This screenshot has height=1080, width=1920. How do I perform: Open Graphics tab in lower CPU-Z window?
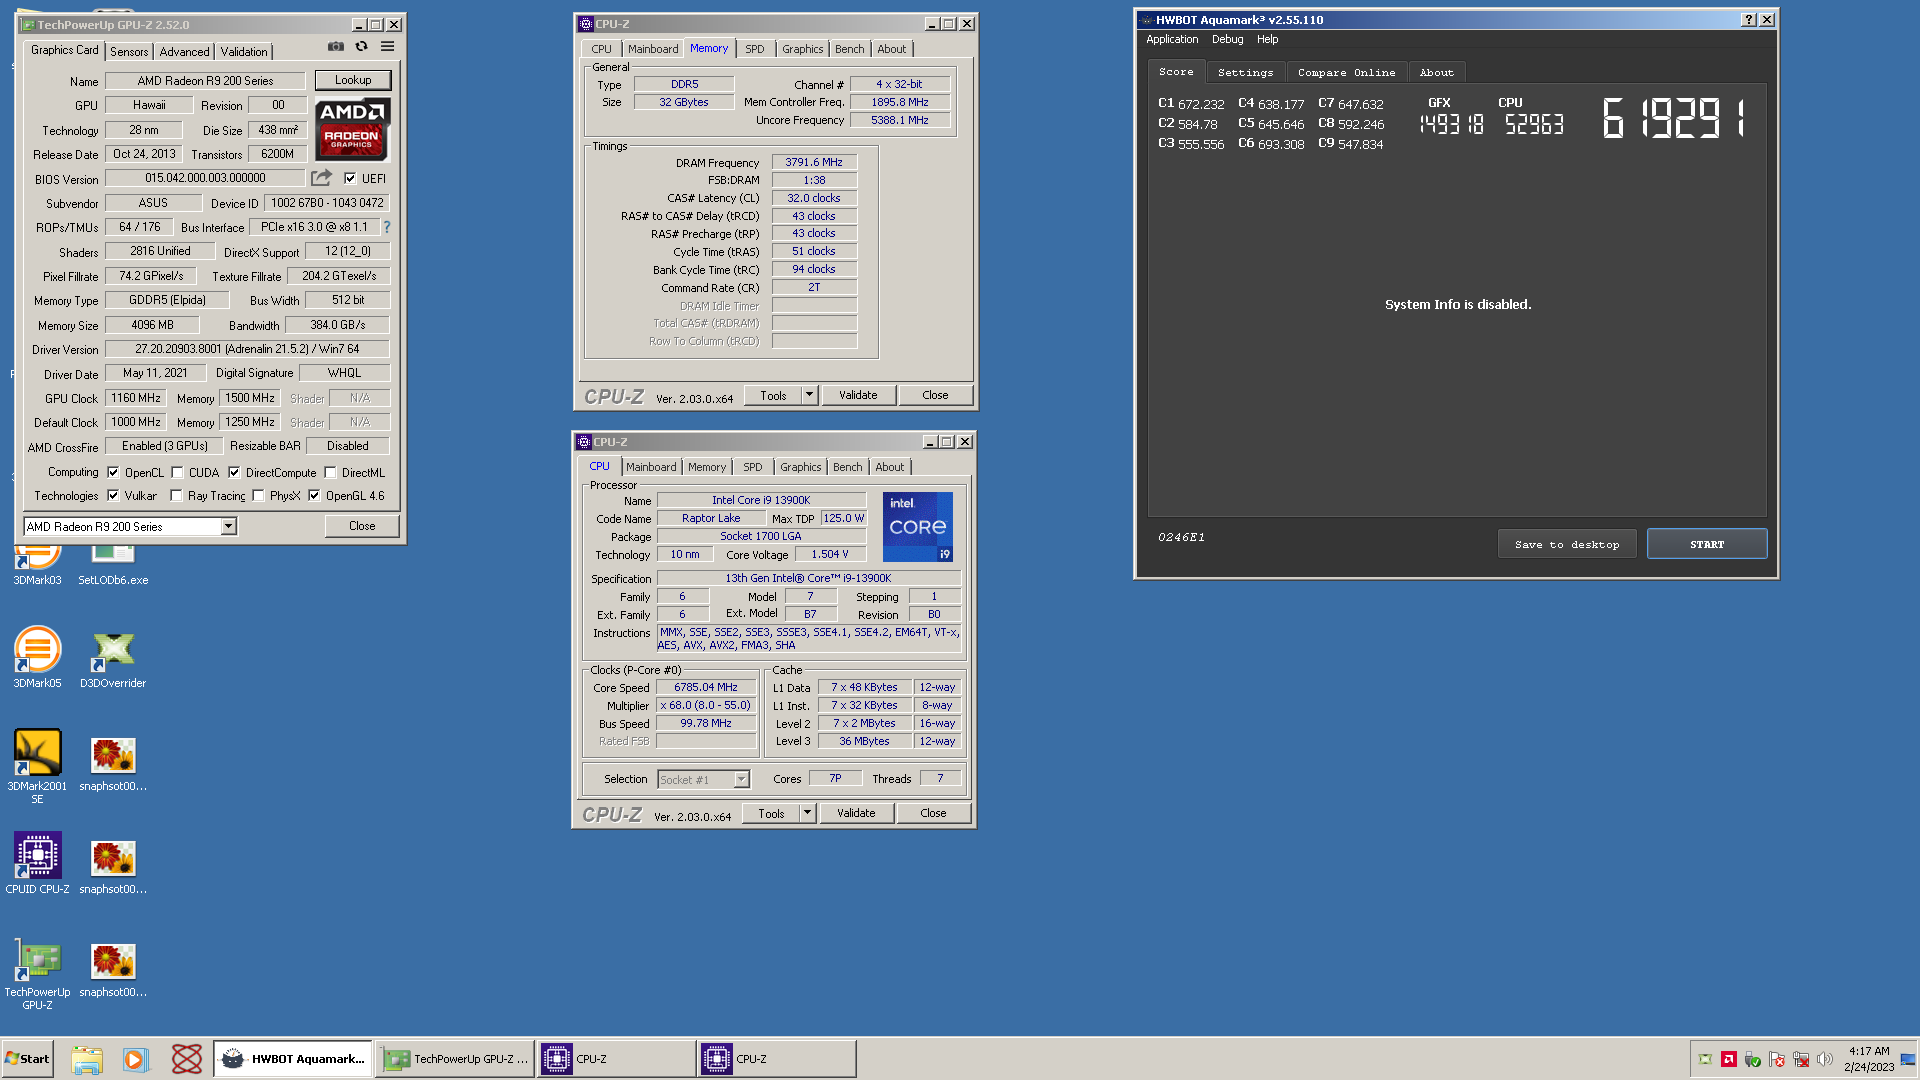pyautogui.click(x=800, y=467)
